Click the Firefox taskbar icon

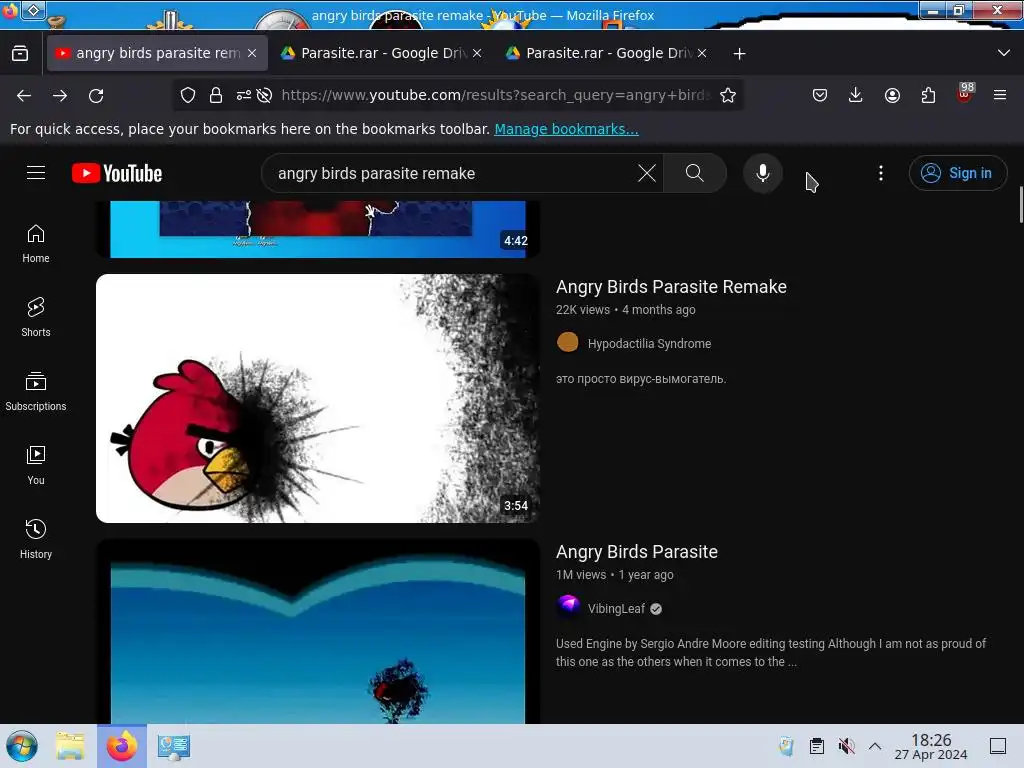pos(121,746)
